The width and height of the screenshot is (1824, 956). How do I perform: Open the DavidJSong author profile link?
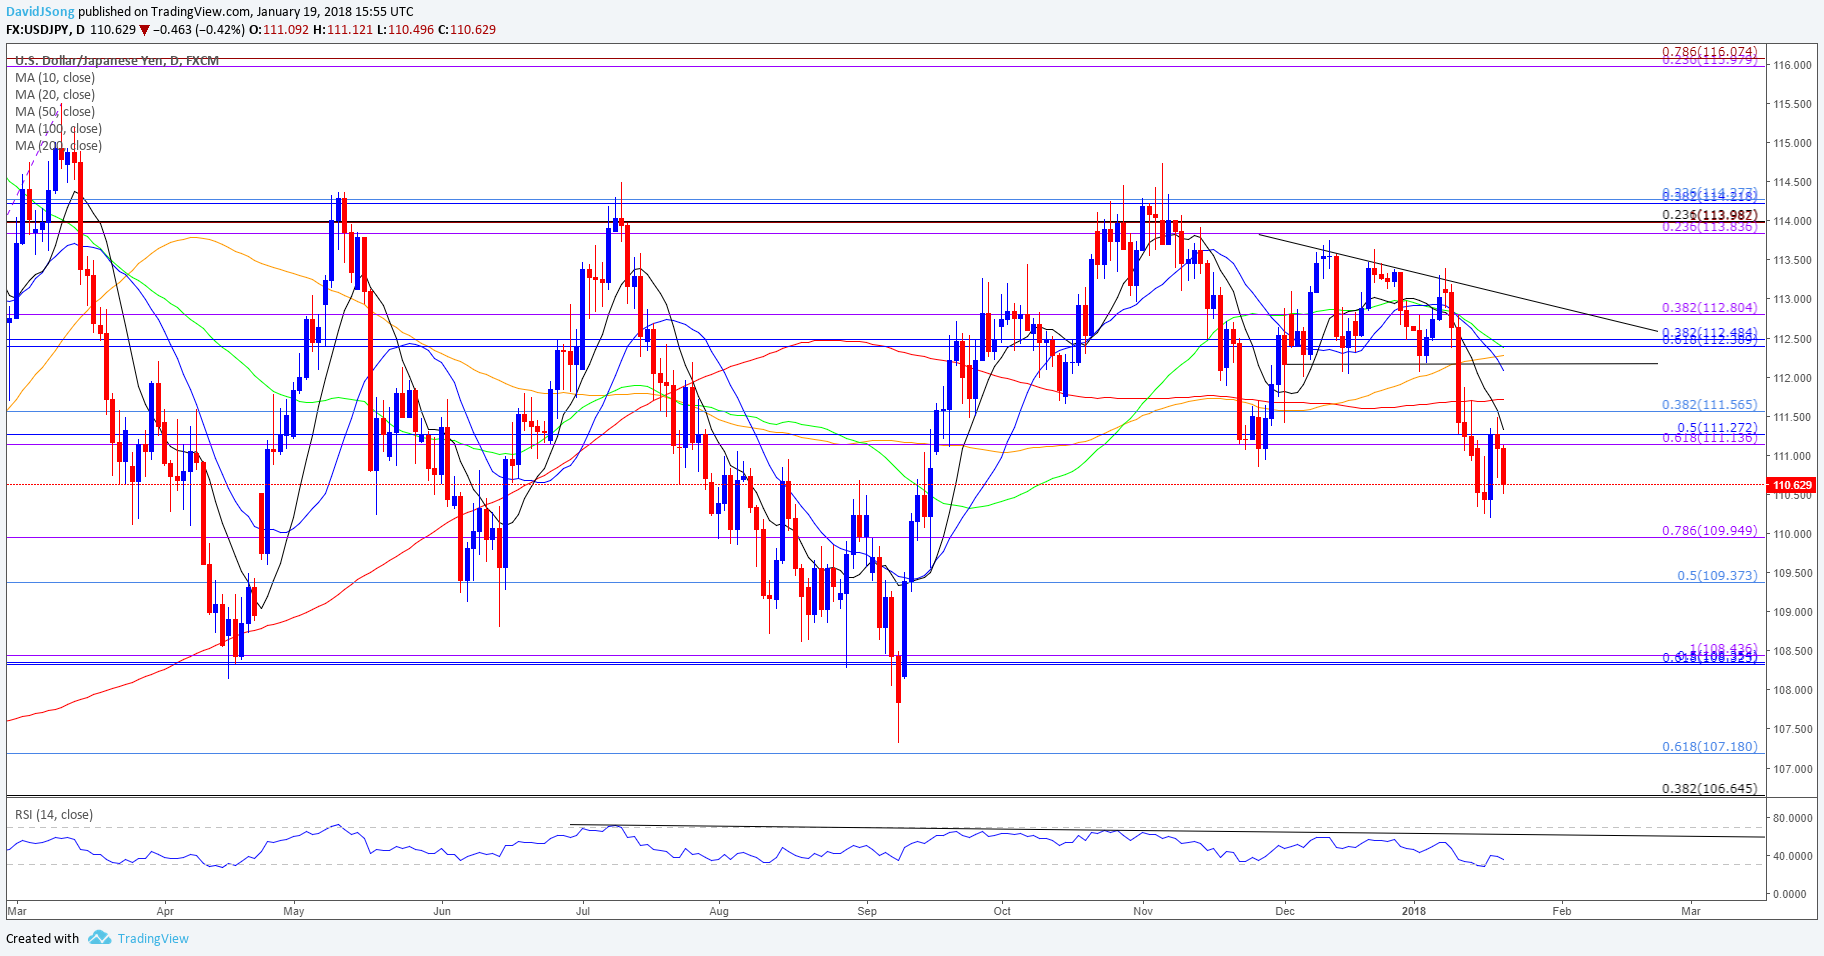(41, 11)
